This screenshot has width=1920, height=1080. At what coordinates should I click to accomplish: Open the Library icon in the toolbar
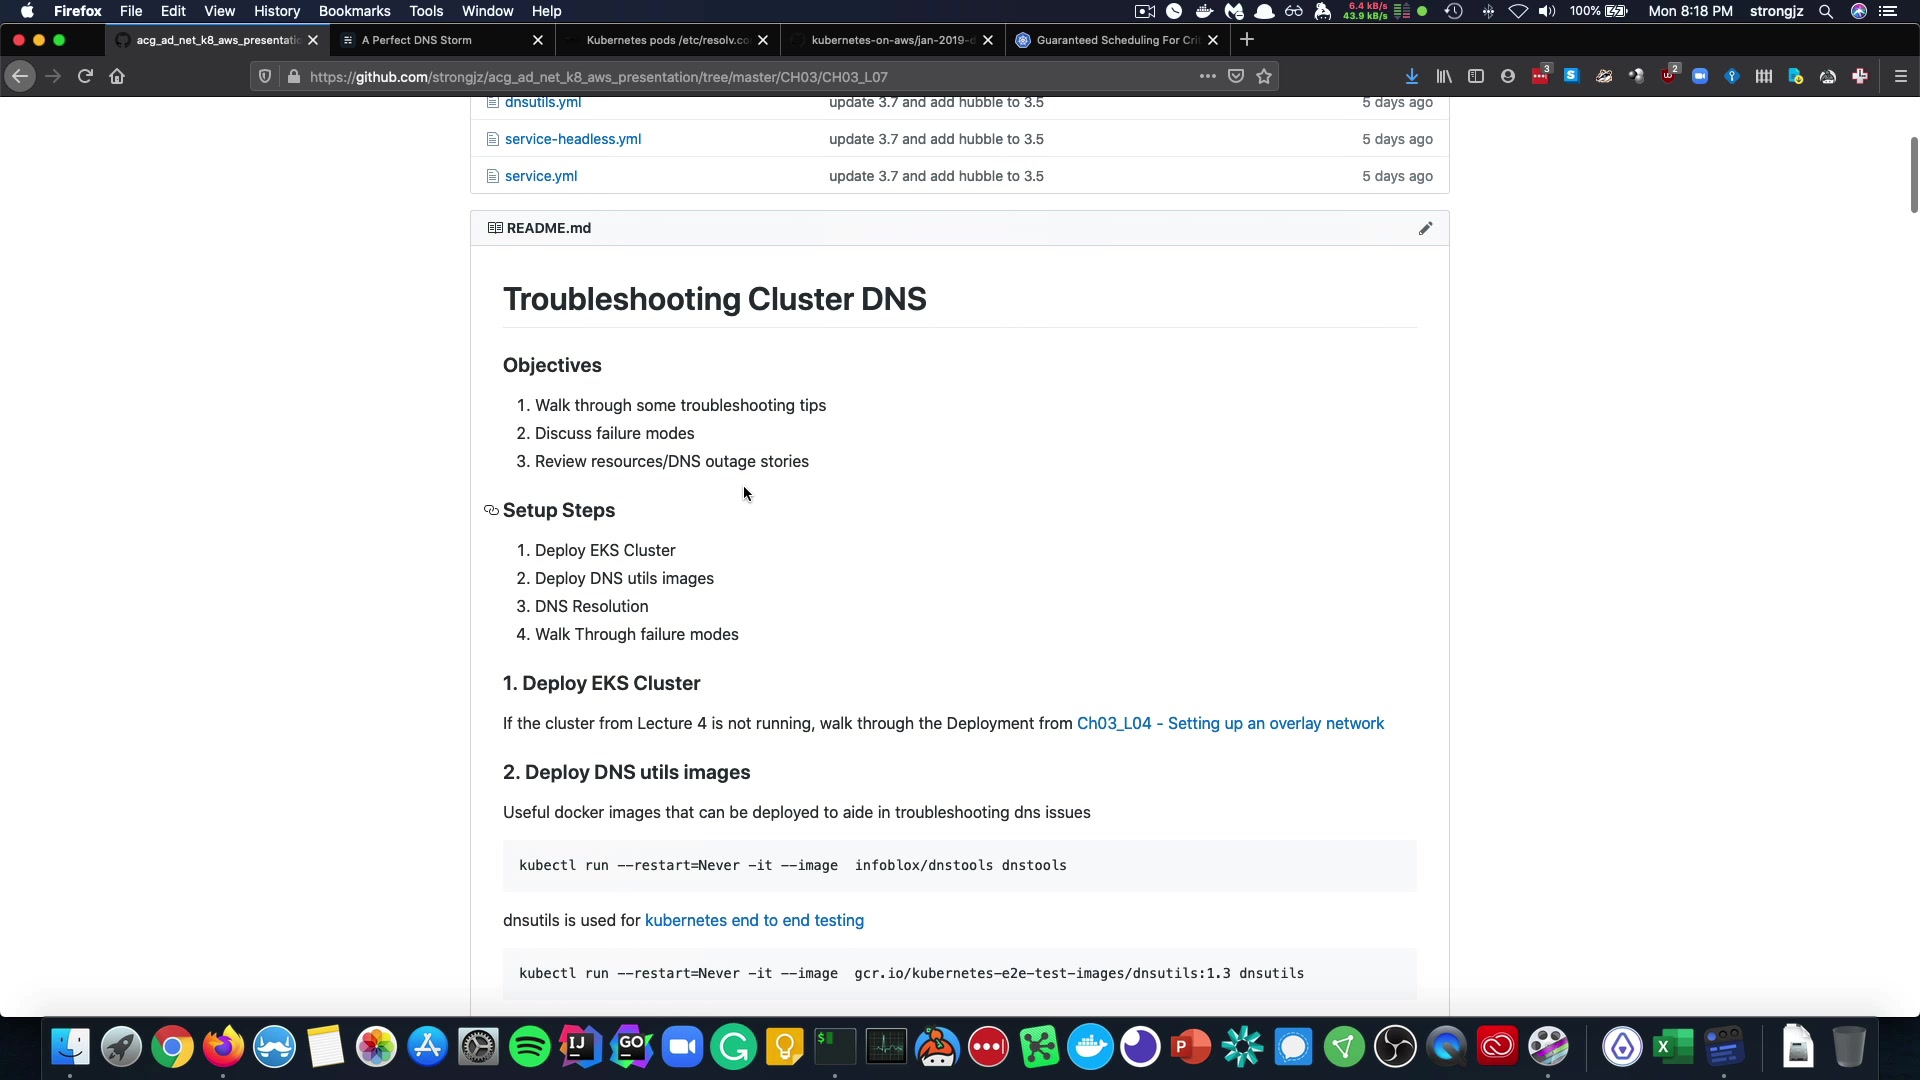pos(1443,77)
